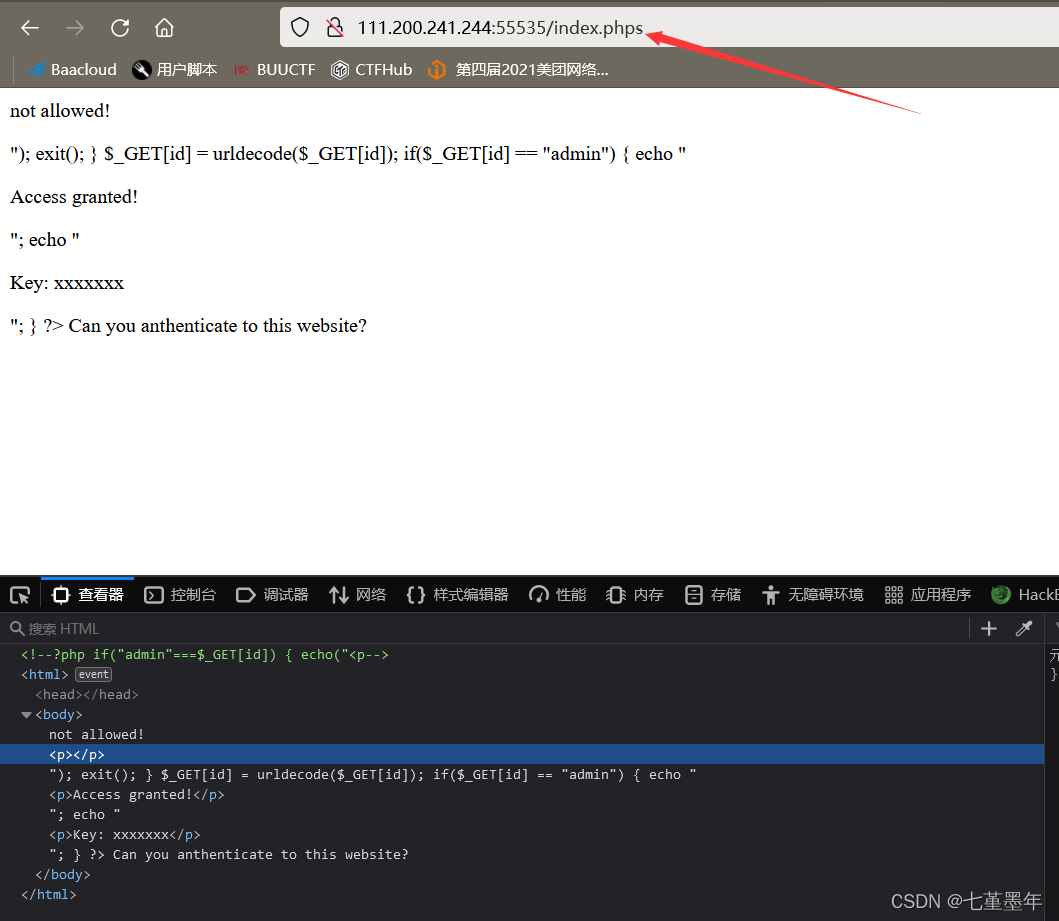Screen dimensions: 1059x921
Task: Select the closing body tag
Action: pos(62,874)
